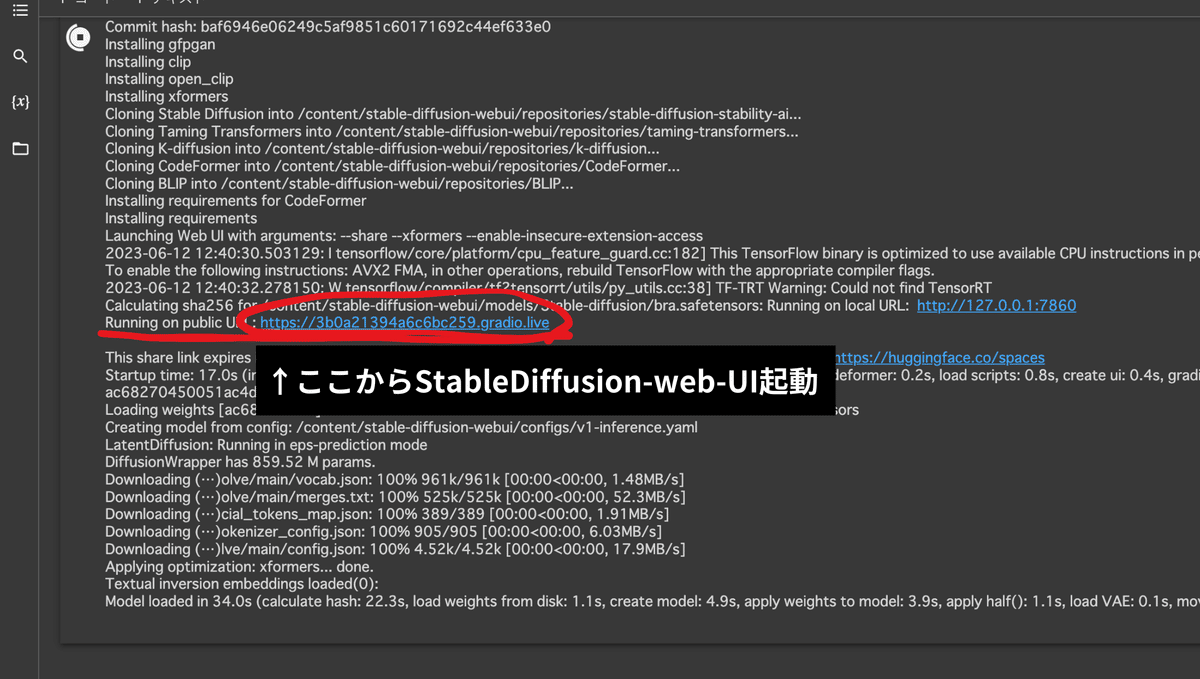This screenshot has width=1200, height=679.
Task: Click the 'Cloning K-diffusion into' line
Action: [x=382, y=149]
